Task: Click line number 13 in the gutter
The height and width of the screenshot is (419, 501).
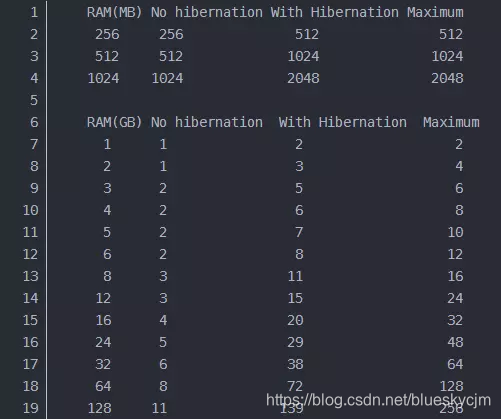Action: (x=30, y=276)
